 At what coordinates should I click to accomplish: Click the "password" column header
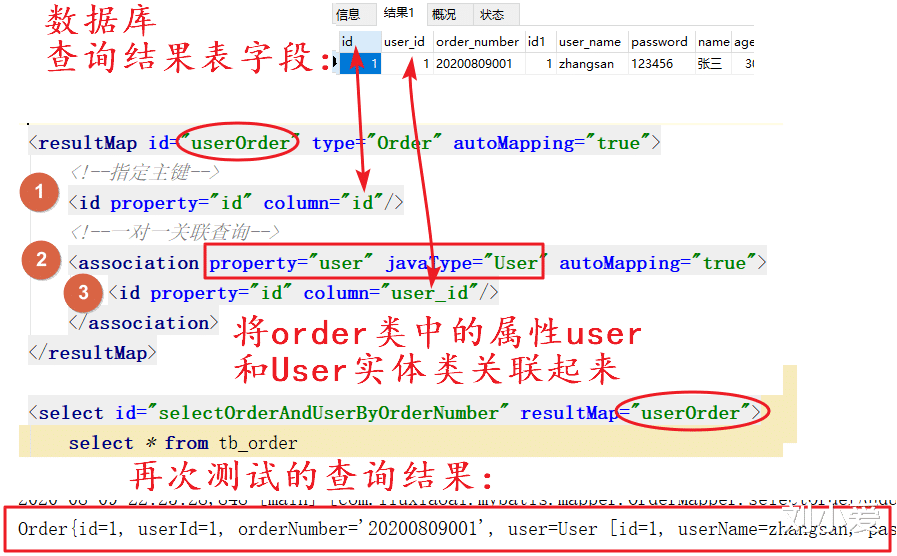coord(659,42)
